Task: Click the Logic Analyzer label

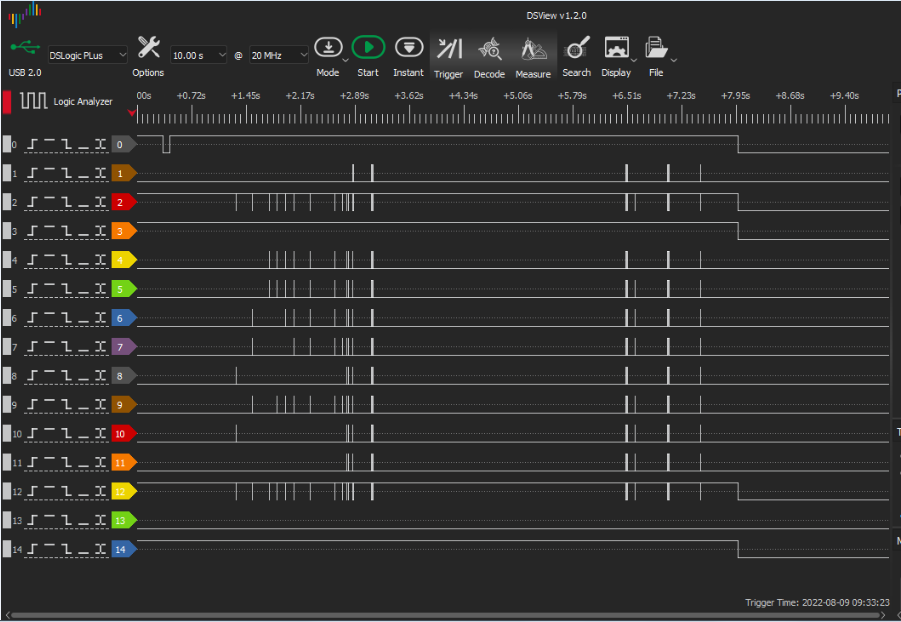Action: pyautogui.click(x=83, y=101)
